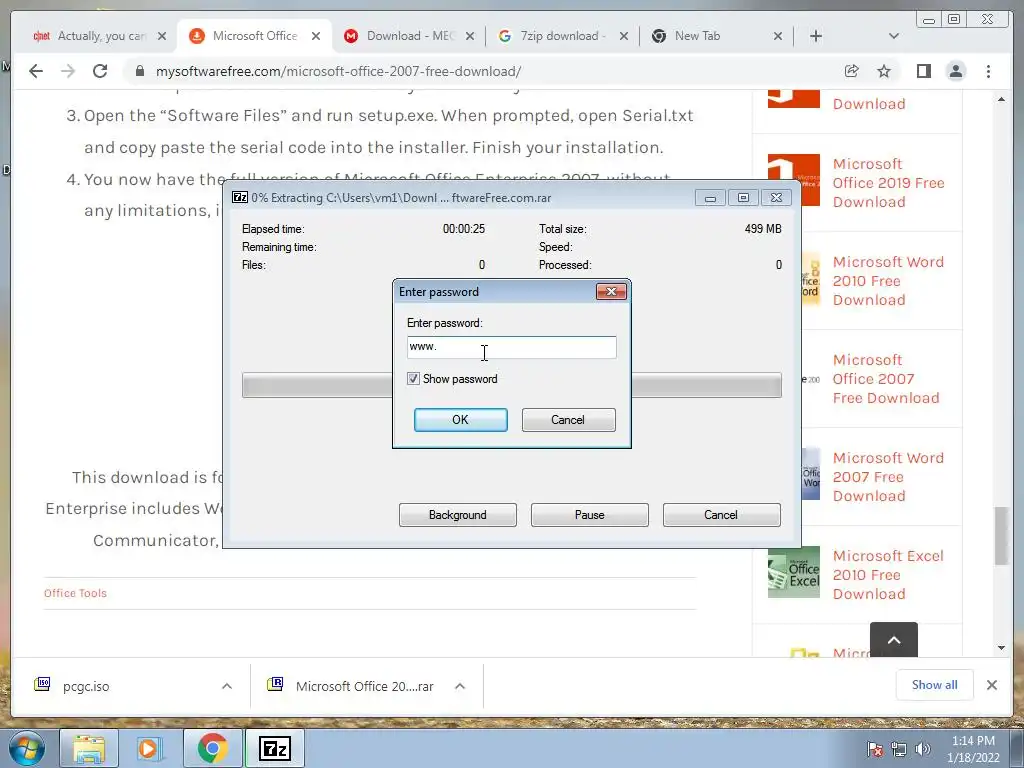Uncheck the Show password checkbox
The height and width of the screenshot is (768, 1024).
pyautogui.click(x=413, y=379)
